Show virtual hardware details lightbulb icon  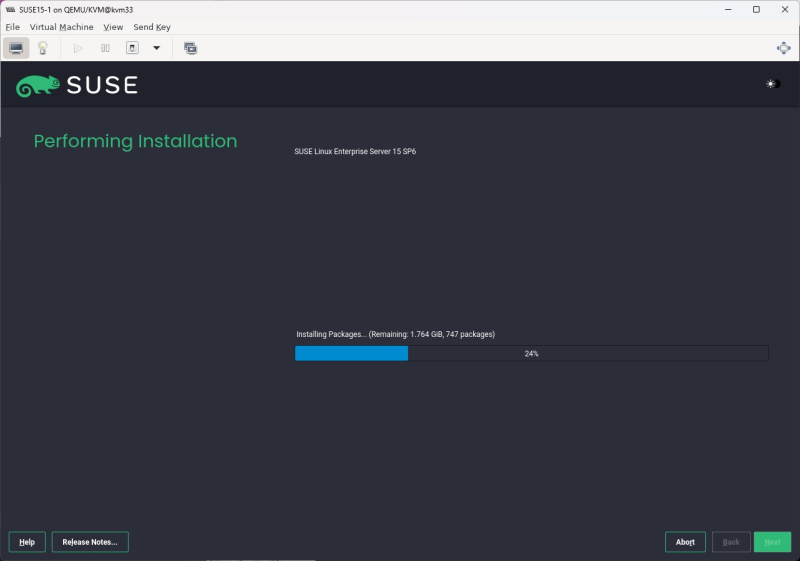43,48
